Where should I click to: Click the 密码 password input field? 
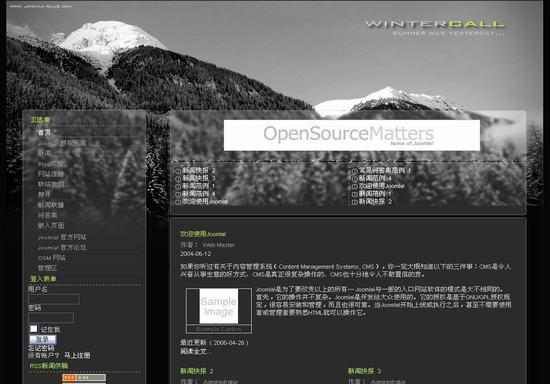(51, 318)
